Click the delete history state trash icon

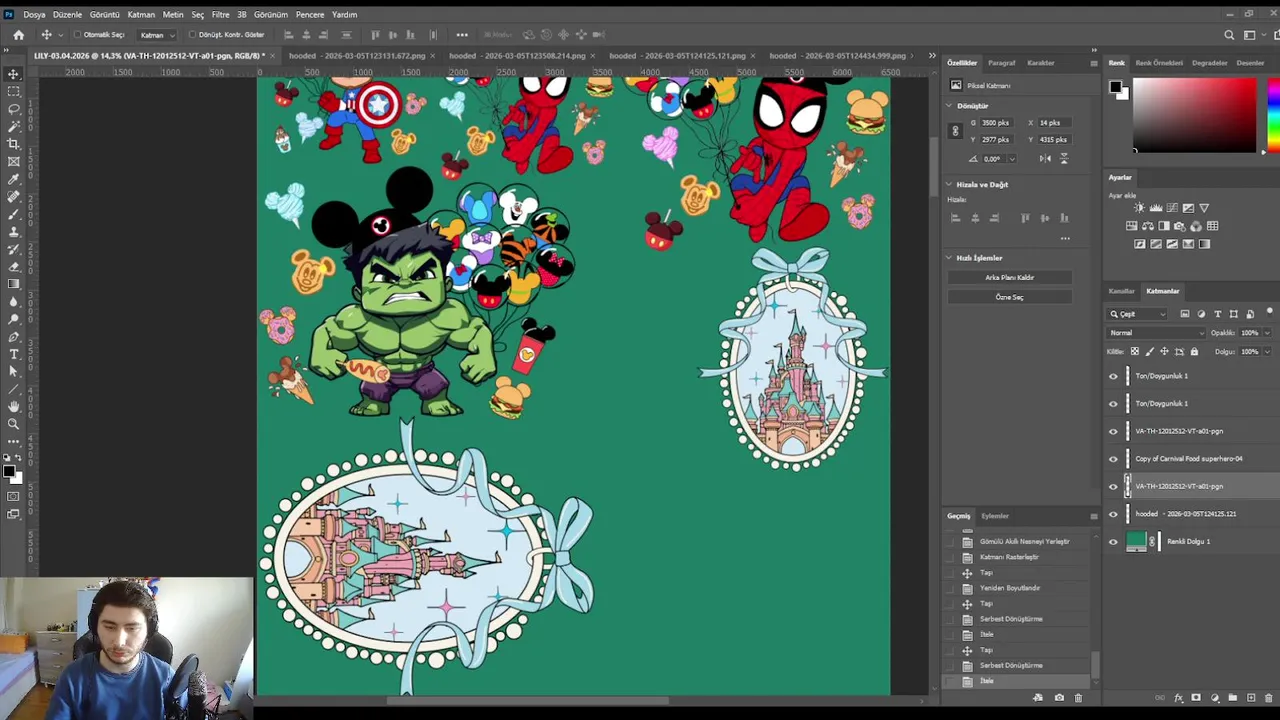[1078, 698]
